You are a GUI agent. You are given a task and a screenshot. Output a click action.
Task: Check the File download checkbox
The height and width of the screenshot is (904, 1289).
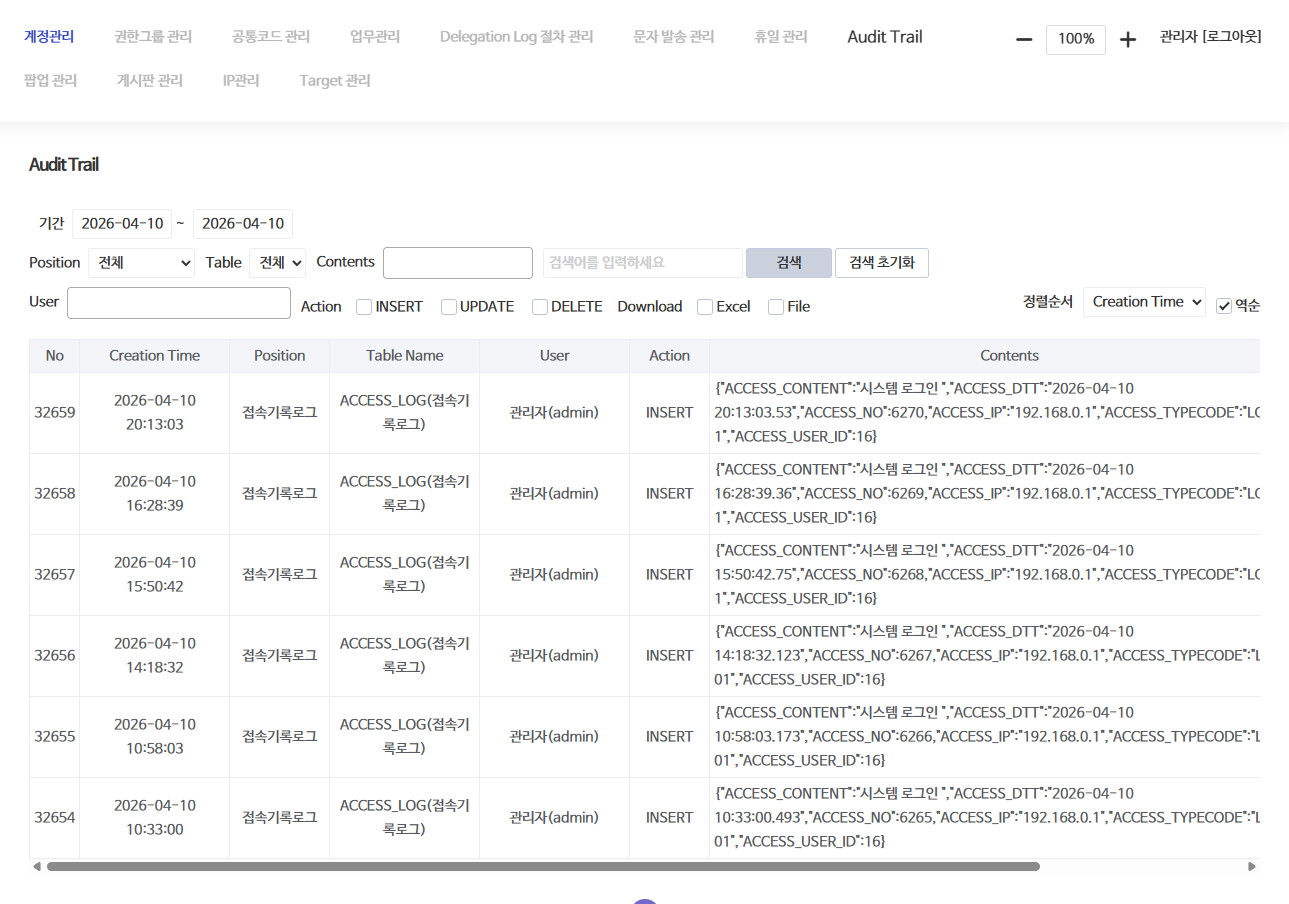pos(776,307)
